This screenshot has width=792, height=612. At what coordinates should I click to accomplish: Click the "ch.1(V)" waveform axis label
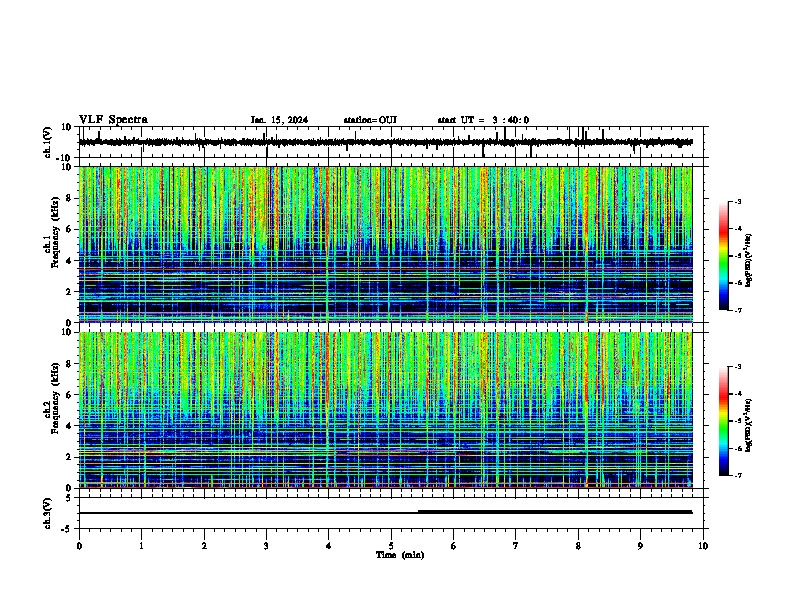click(48, 142)
